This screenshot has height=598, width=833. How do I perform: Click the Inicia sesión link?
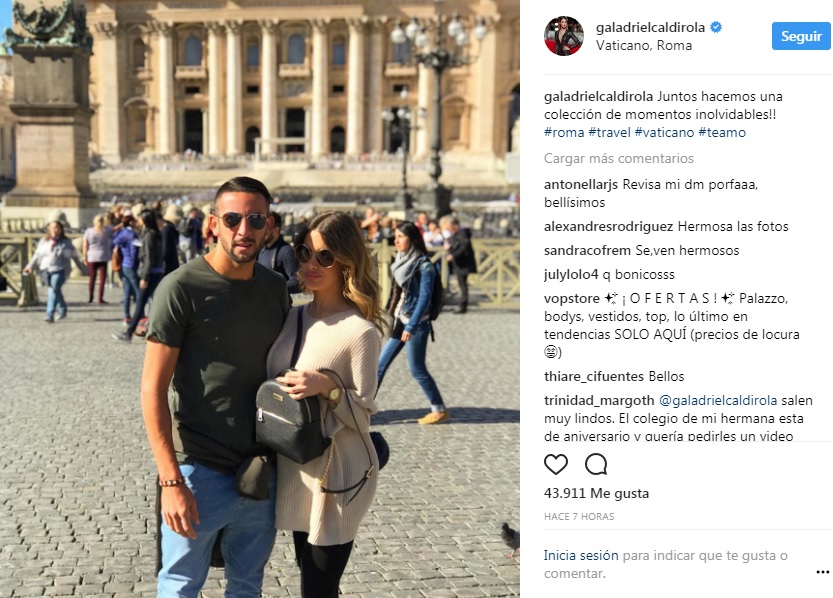tap(581, 556)
